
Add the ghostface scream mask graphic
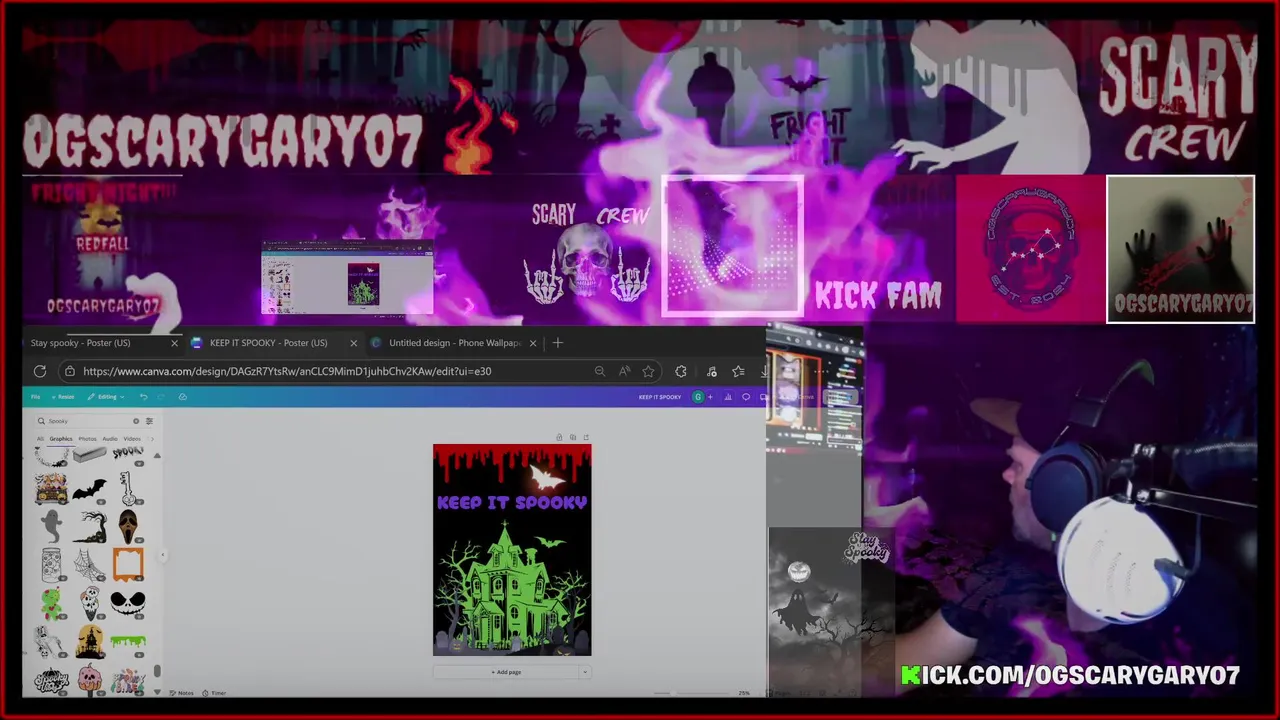tap(128, 526)
